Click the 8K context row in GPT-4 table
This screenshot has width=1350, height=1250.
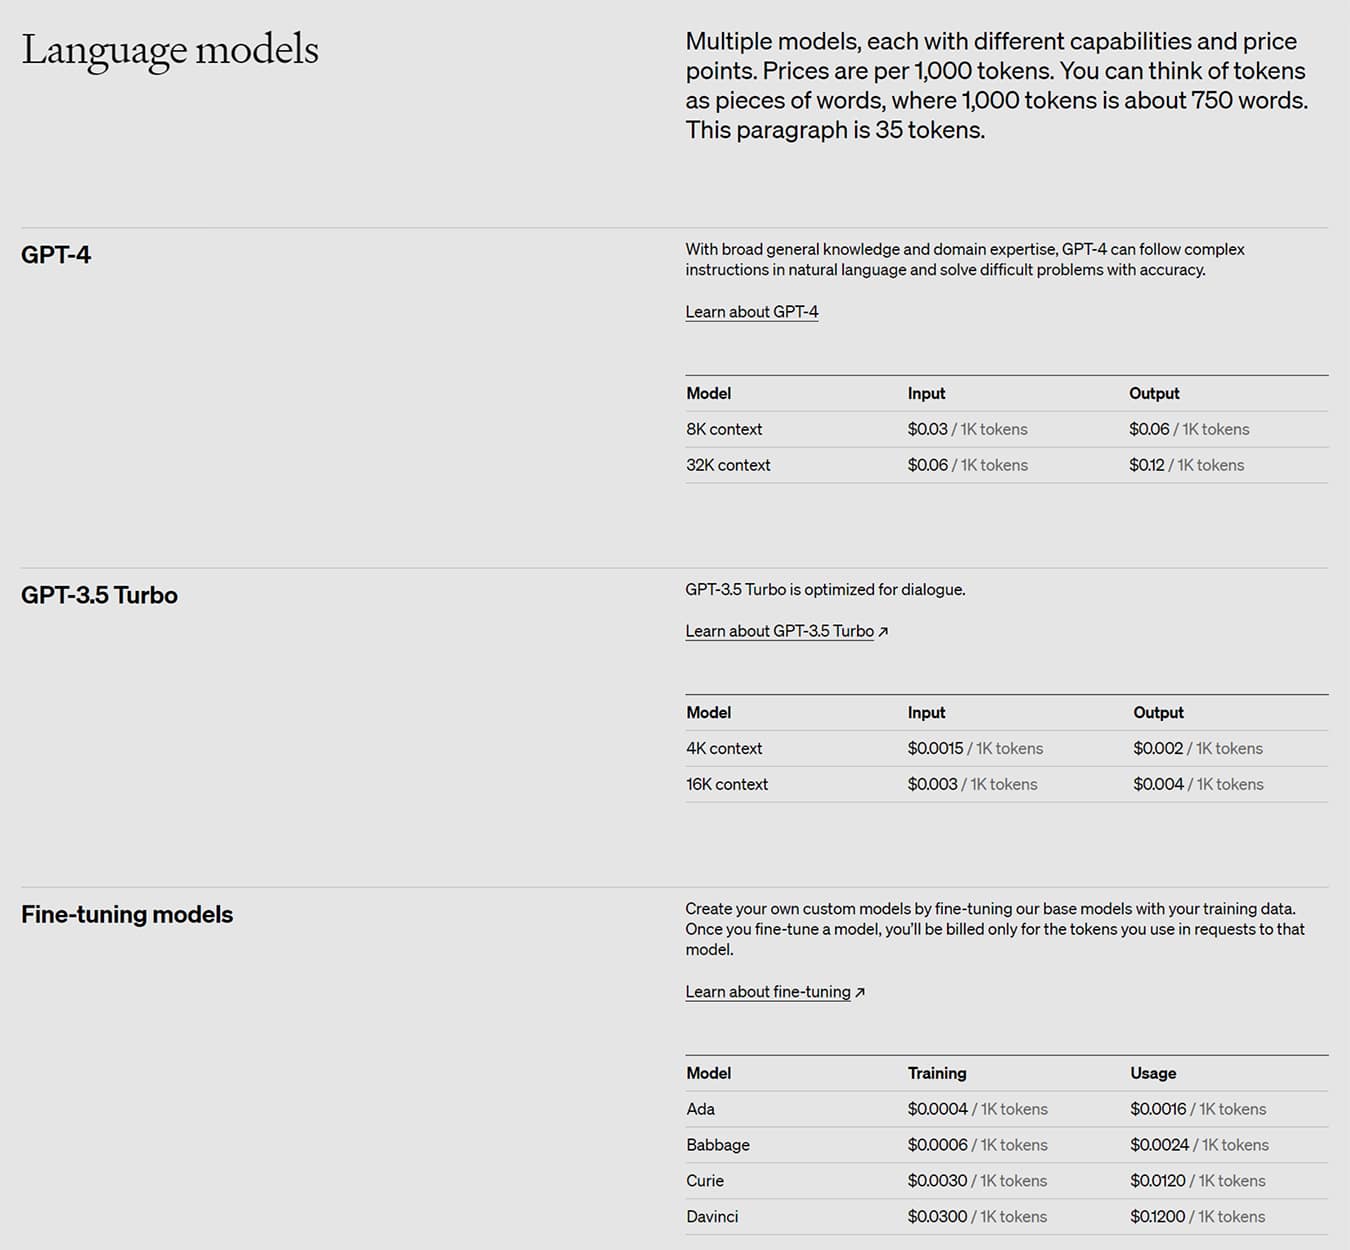click(x=724, y=429)
